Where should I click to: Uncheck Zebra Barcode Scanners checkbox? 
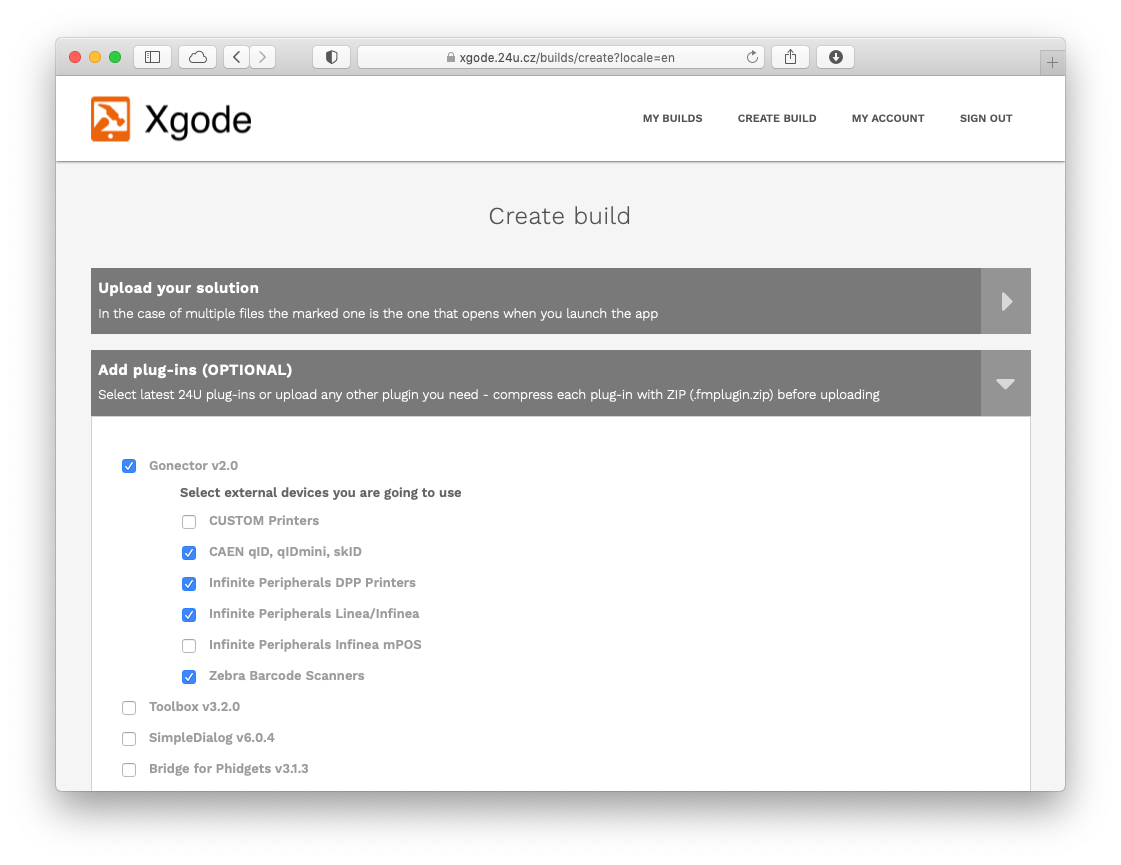click(189, 676)
